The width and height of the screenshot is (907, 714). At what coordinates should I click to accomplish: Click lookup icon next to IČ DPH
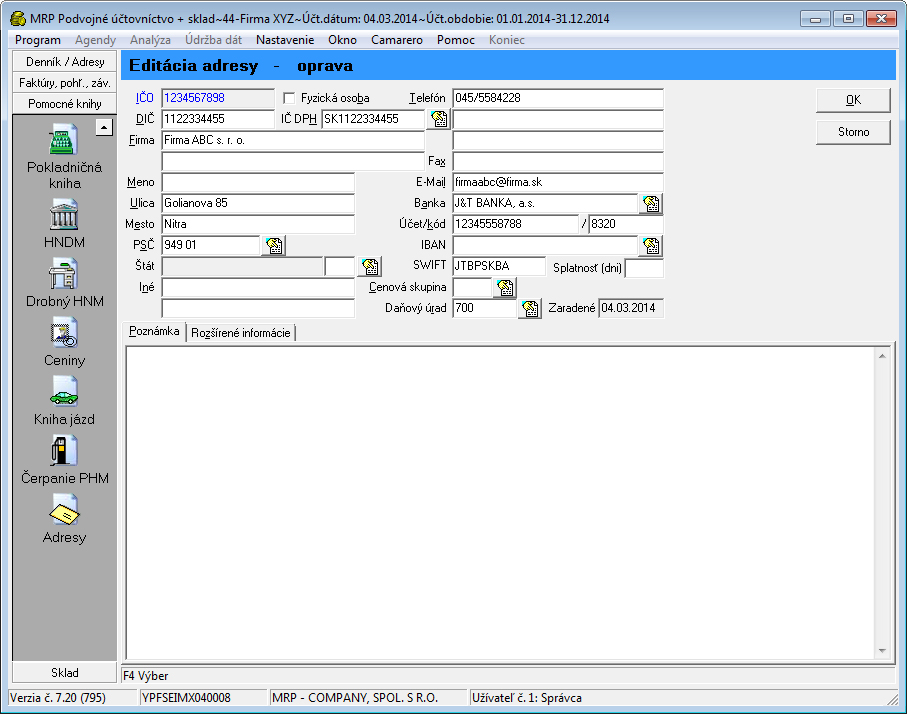click(x=439, y=119)
